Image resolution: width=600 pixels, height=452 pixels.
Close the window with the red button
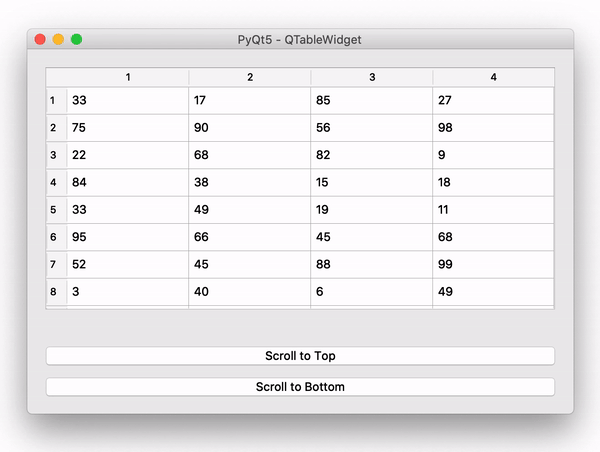(40, 39)
